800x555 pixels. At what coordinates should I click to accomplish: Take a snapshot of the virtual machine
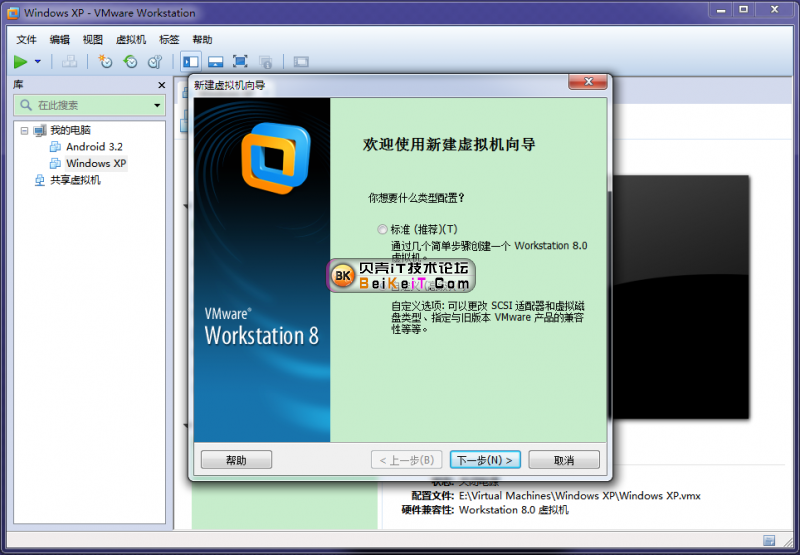click(x=105, y=62)
